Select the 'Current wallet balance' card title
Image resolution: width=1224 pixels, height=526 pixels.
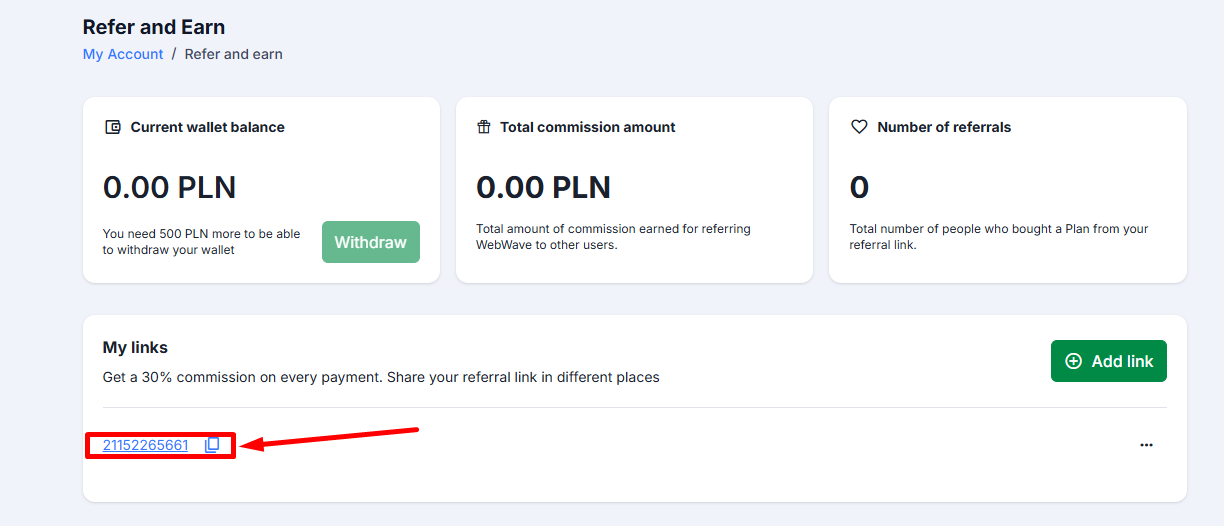tap(207, 127)
